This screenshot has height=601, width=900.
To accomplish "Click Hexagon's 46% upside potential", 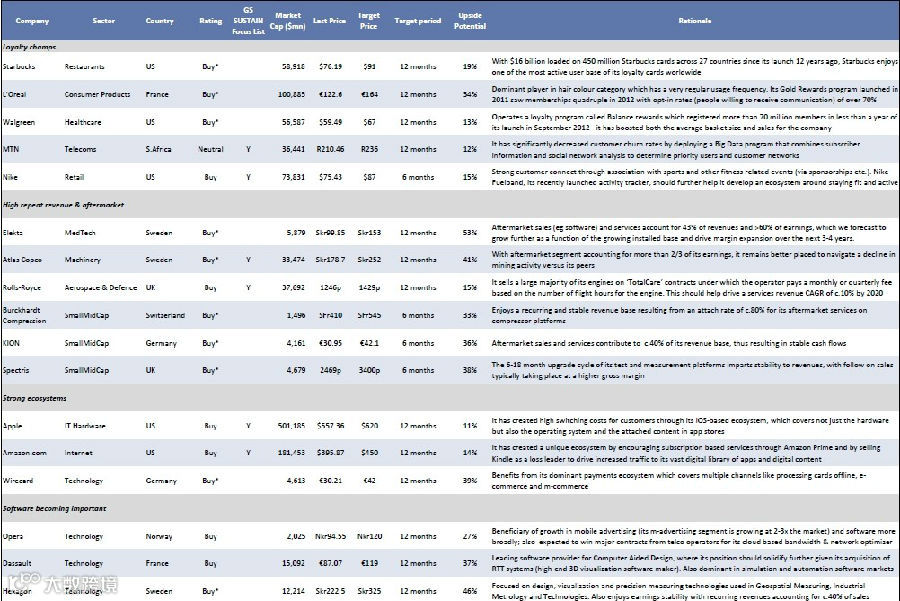I will pyautogui.click(x=470, y=591).
